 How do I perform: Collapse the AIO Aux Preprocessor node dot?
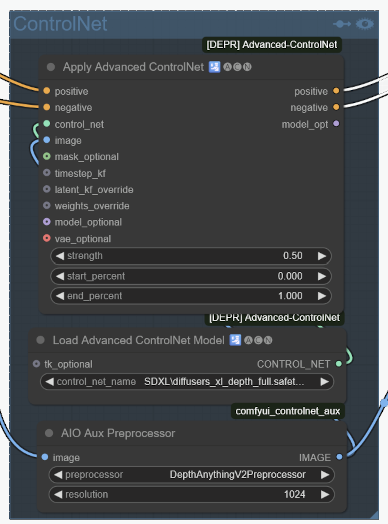pyautogui.click(x=49, y=433)
